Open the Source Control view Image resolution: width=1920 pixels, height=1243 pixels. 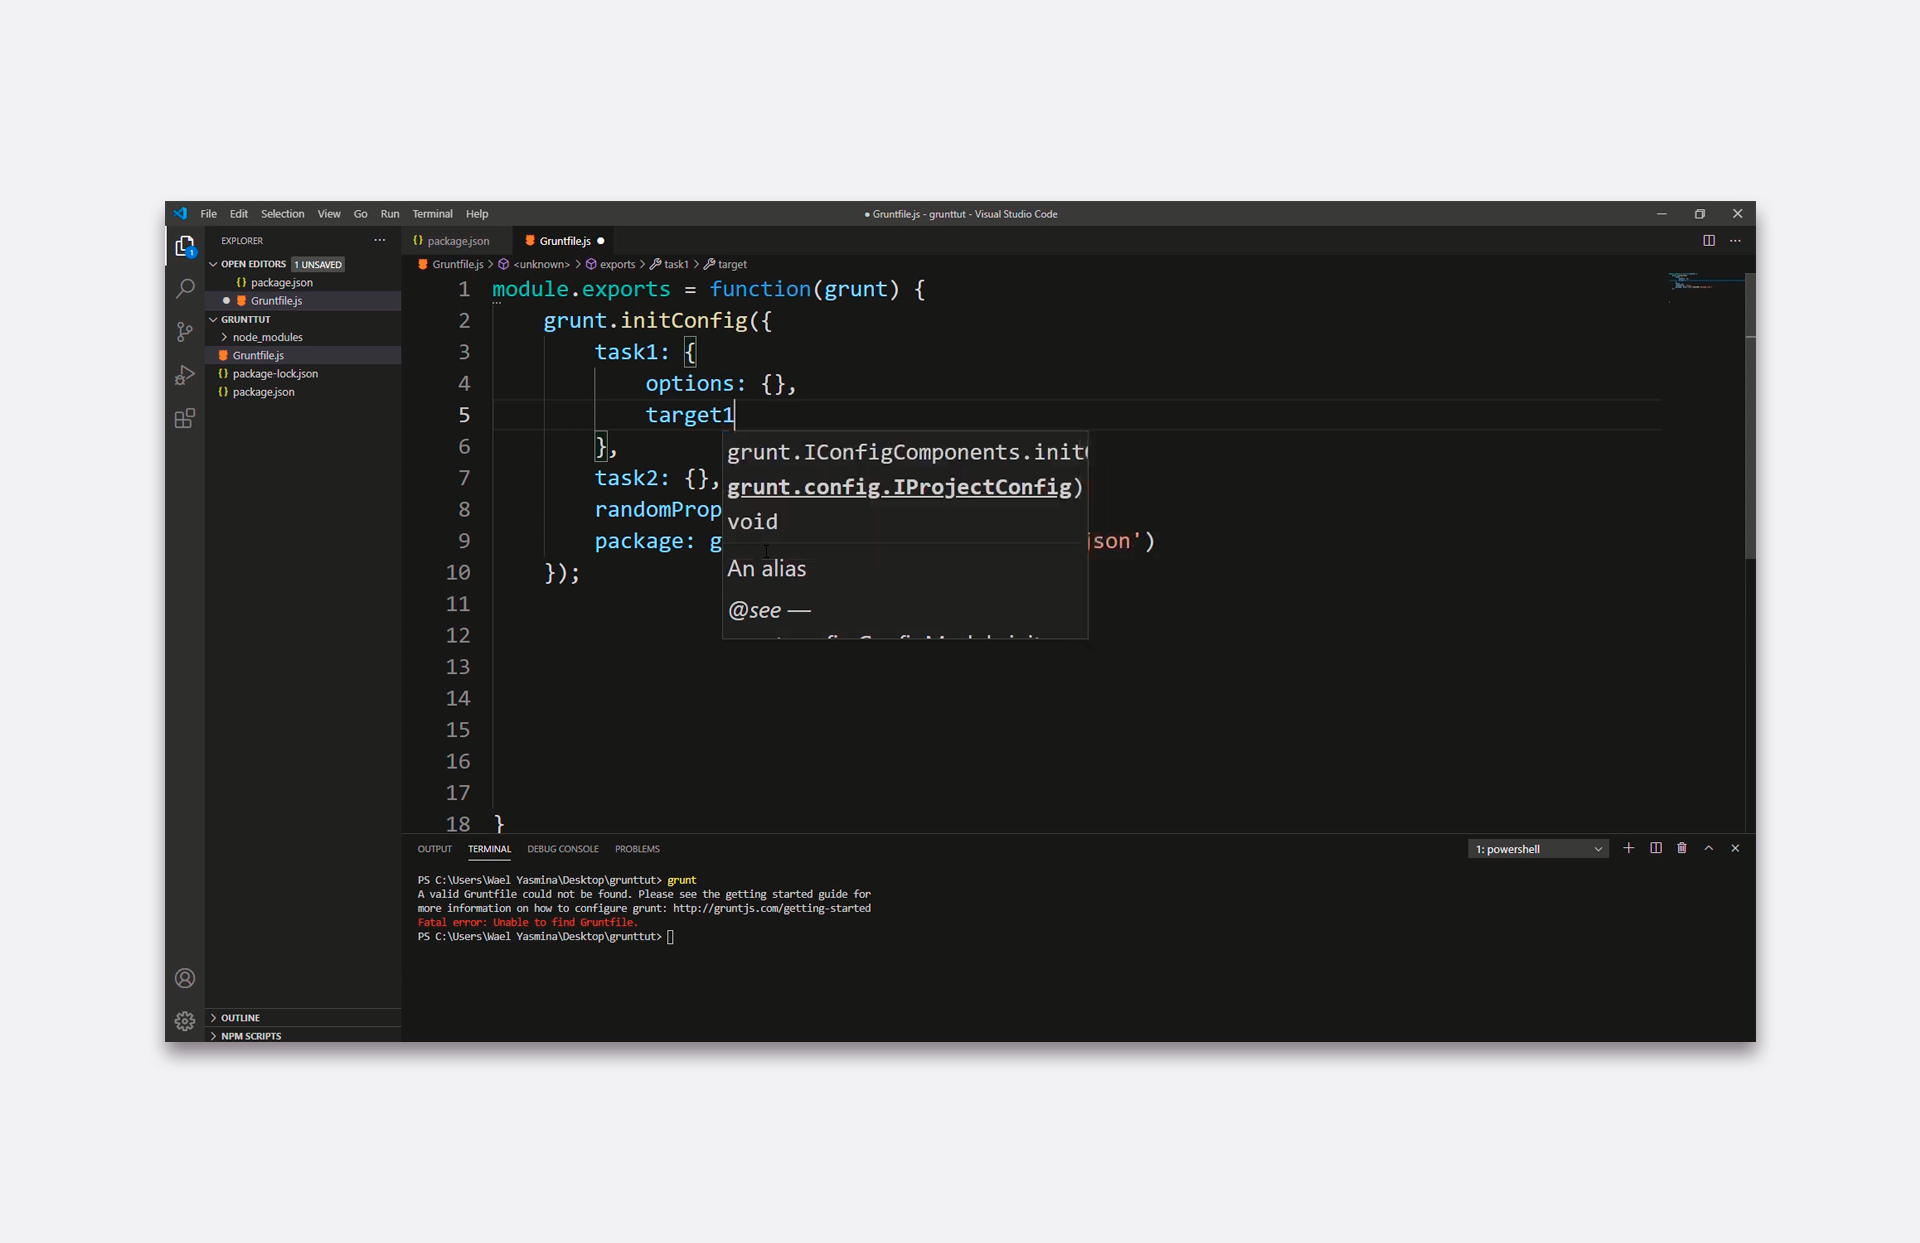[x=185, y=332]
